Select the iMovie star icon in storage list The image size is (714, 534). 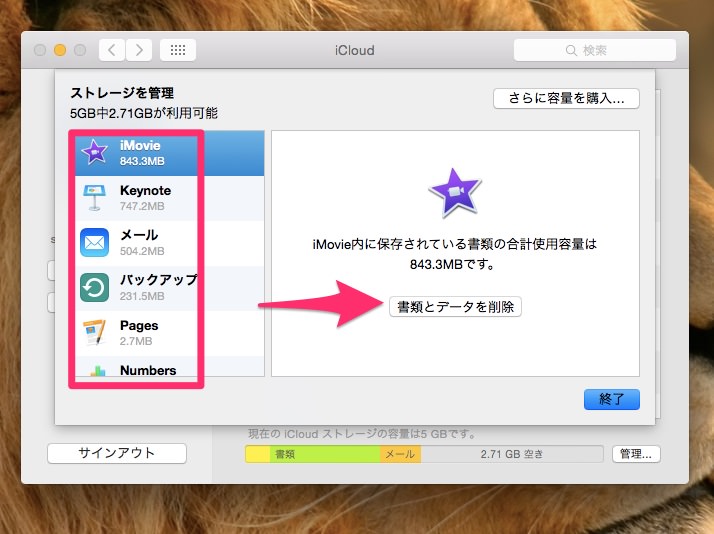94,152
